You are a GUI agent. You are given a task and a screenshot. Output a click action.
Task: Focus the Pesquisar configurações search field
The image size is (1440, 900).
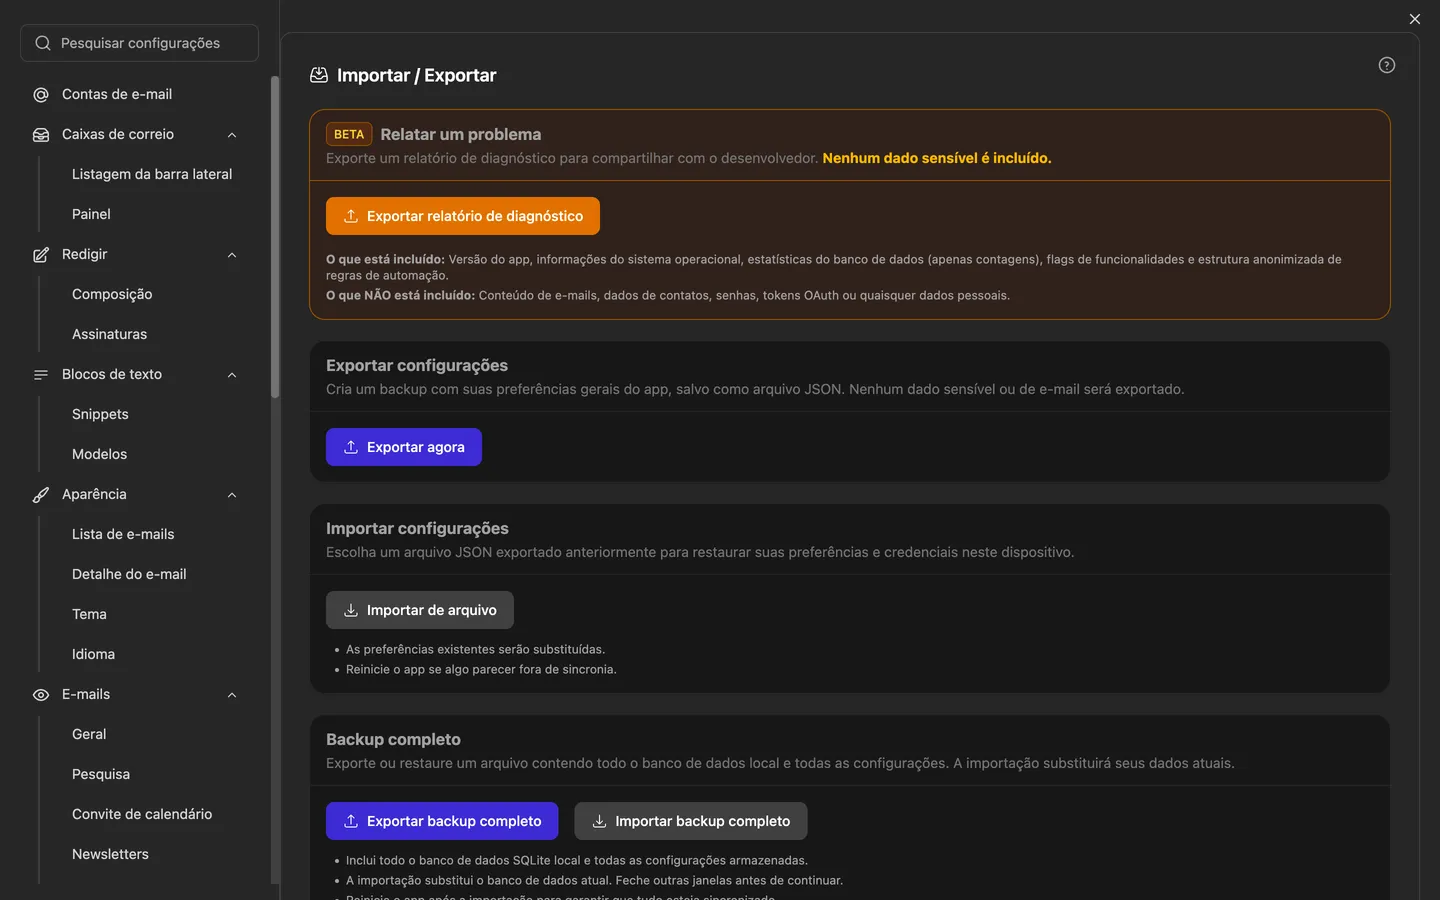coord(139,43)
